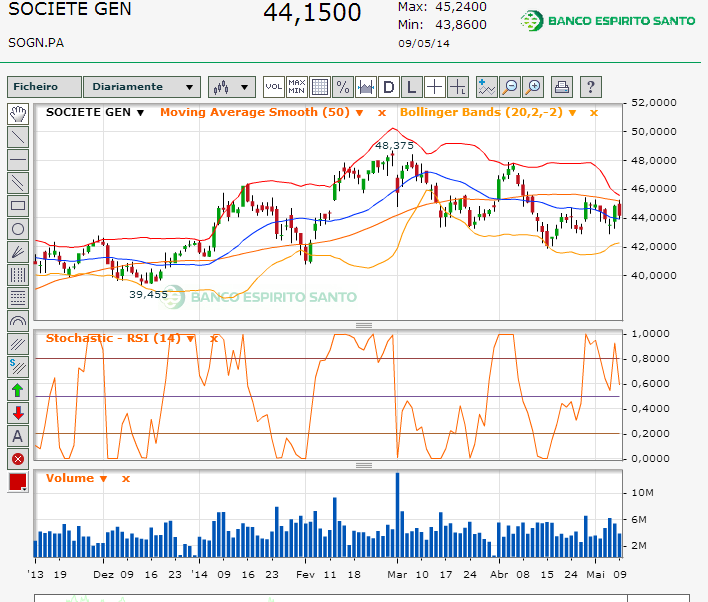Print the chart

pos(562,87)
